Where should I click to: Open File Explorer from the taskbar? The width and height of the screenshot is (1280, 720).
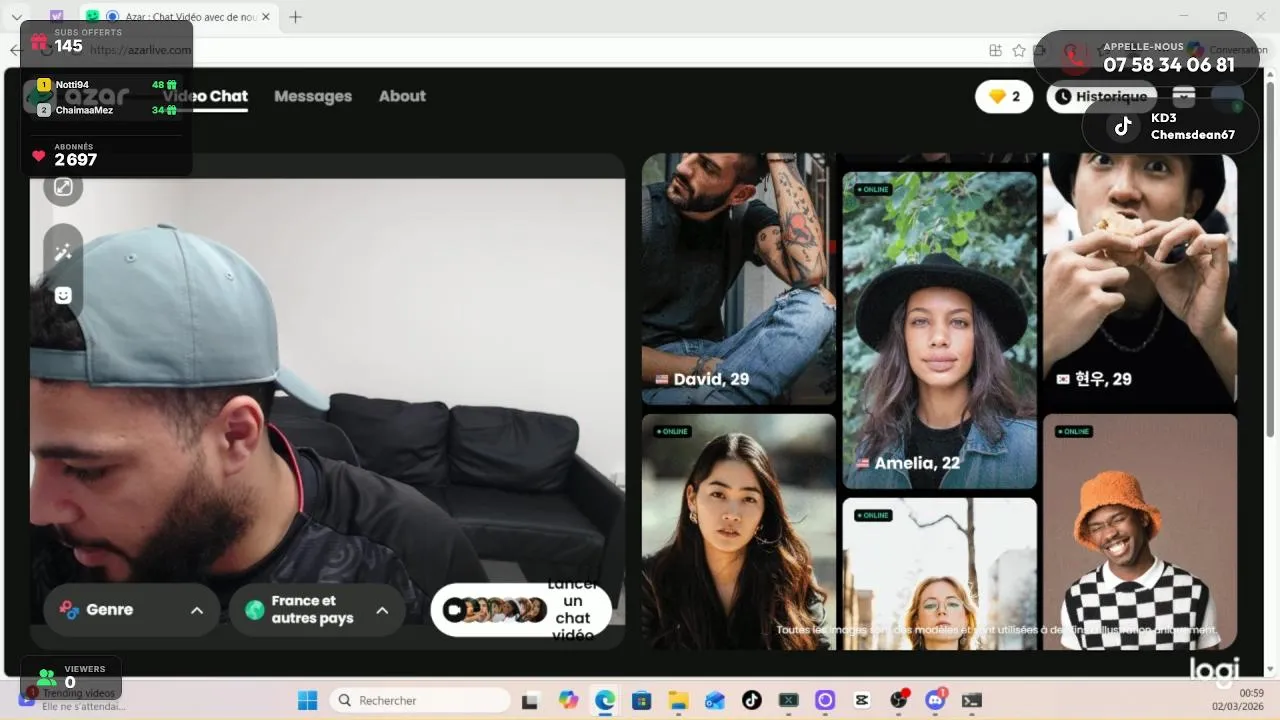(x=679, y=701)
